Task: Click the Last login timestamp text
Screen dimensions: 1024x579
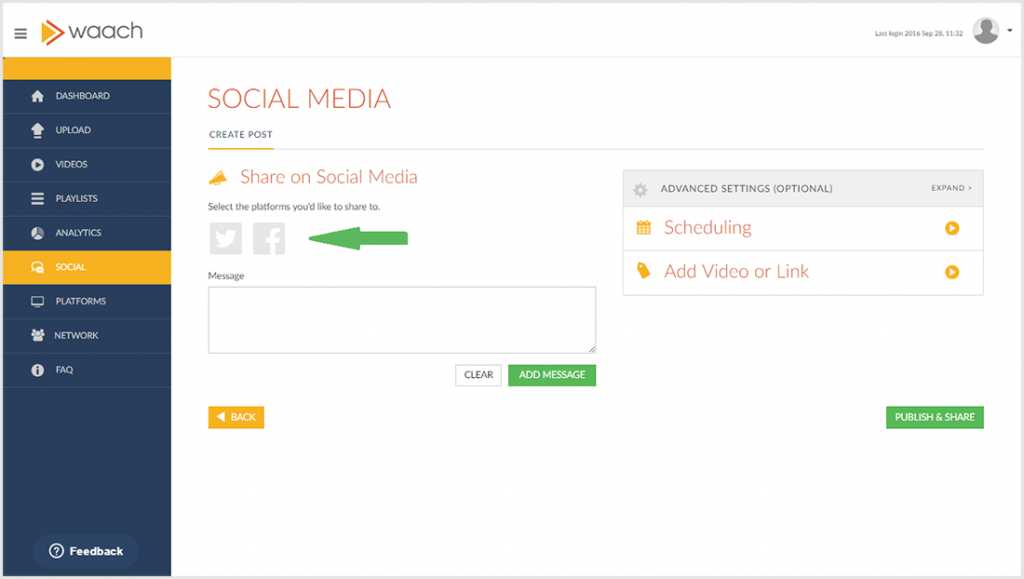Action: point(918,33)
